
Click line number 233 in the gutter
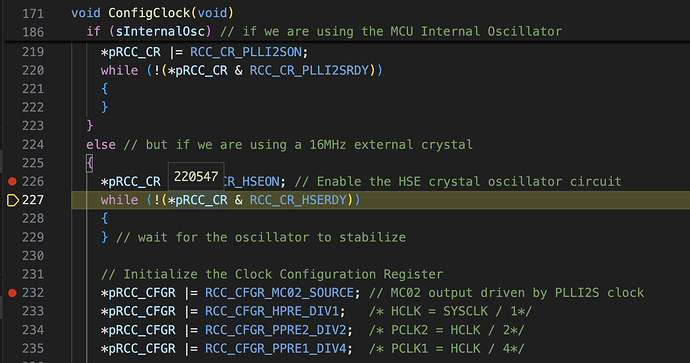point(33,311)
